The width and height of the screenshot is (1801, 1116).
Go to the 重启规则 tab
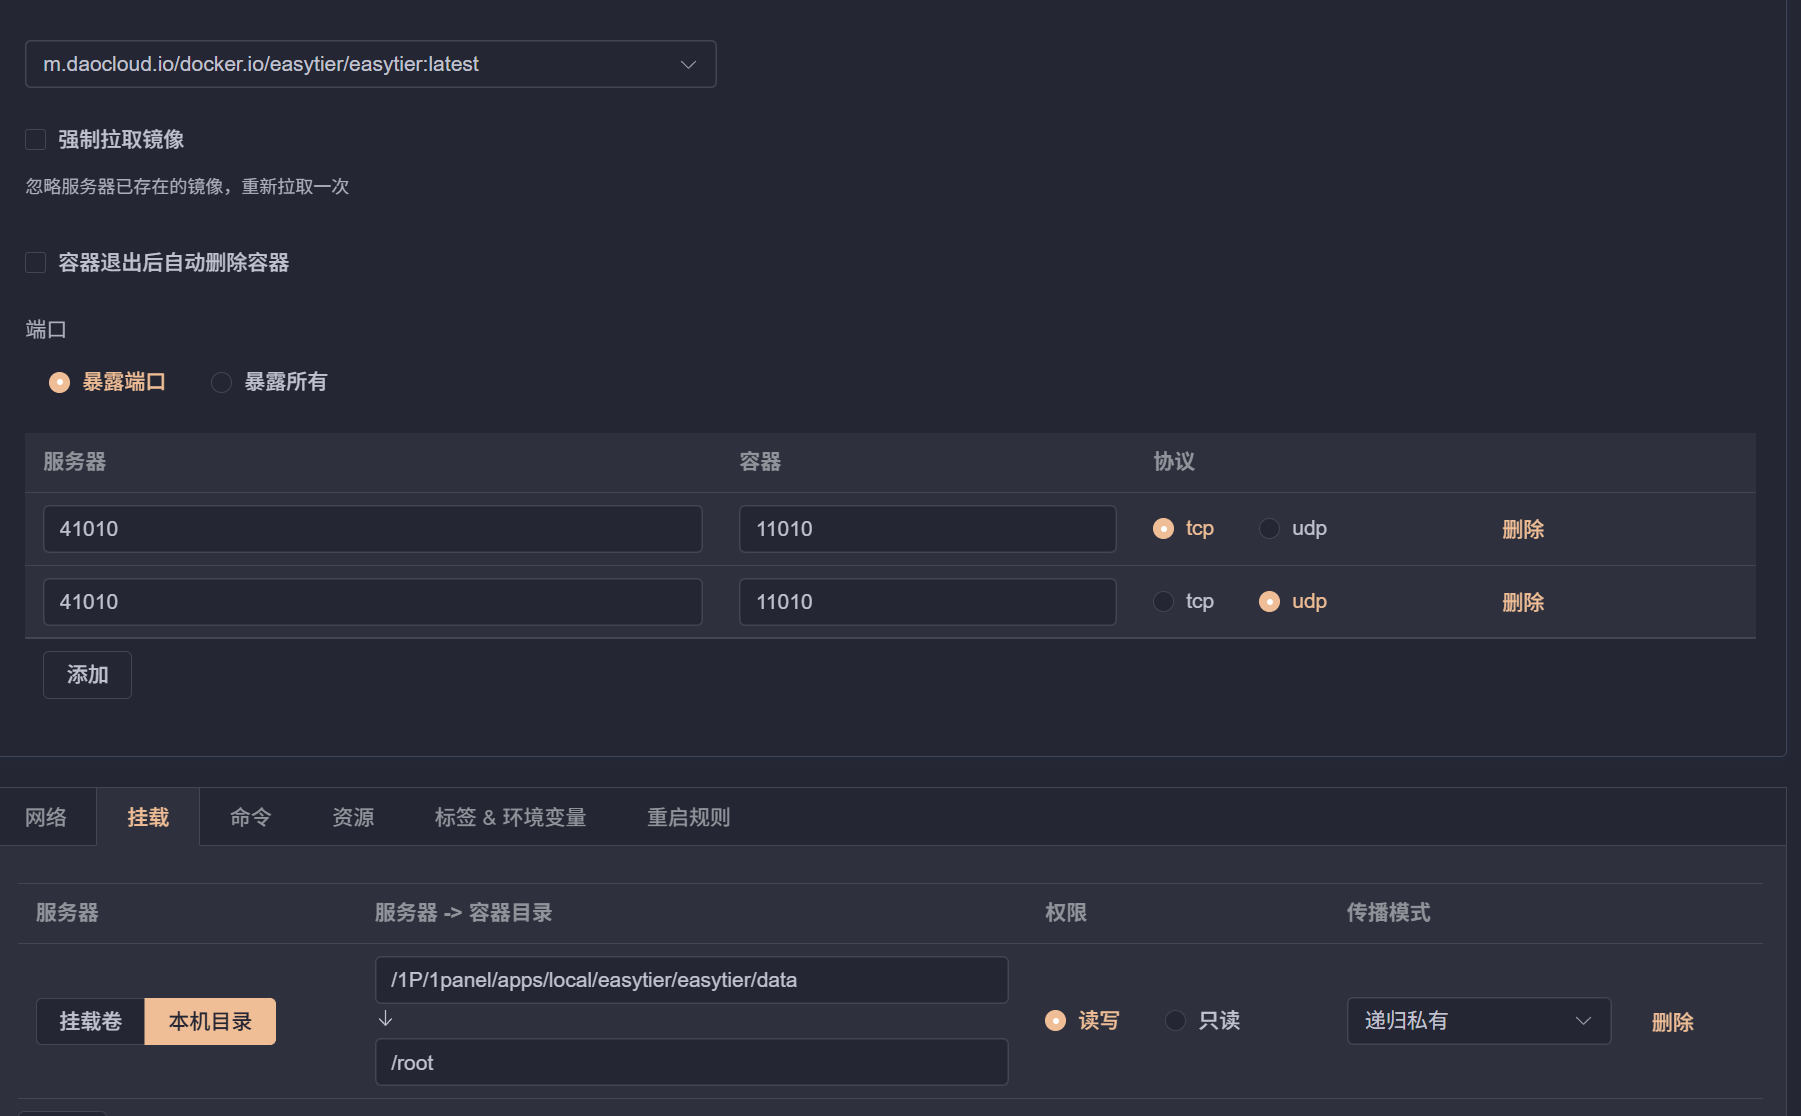[688, 818]
